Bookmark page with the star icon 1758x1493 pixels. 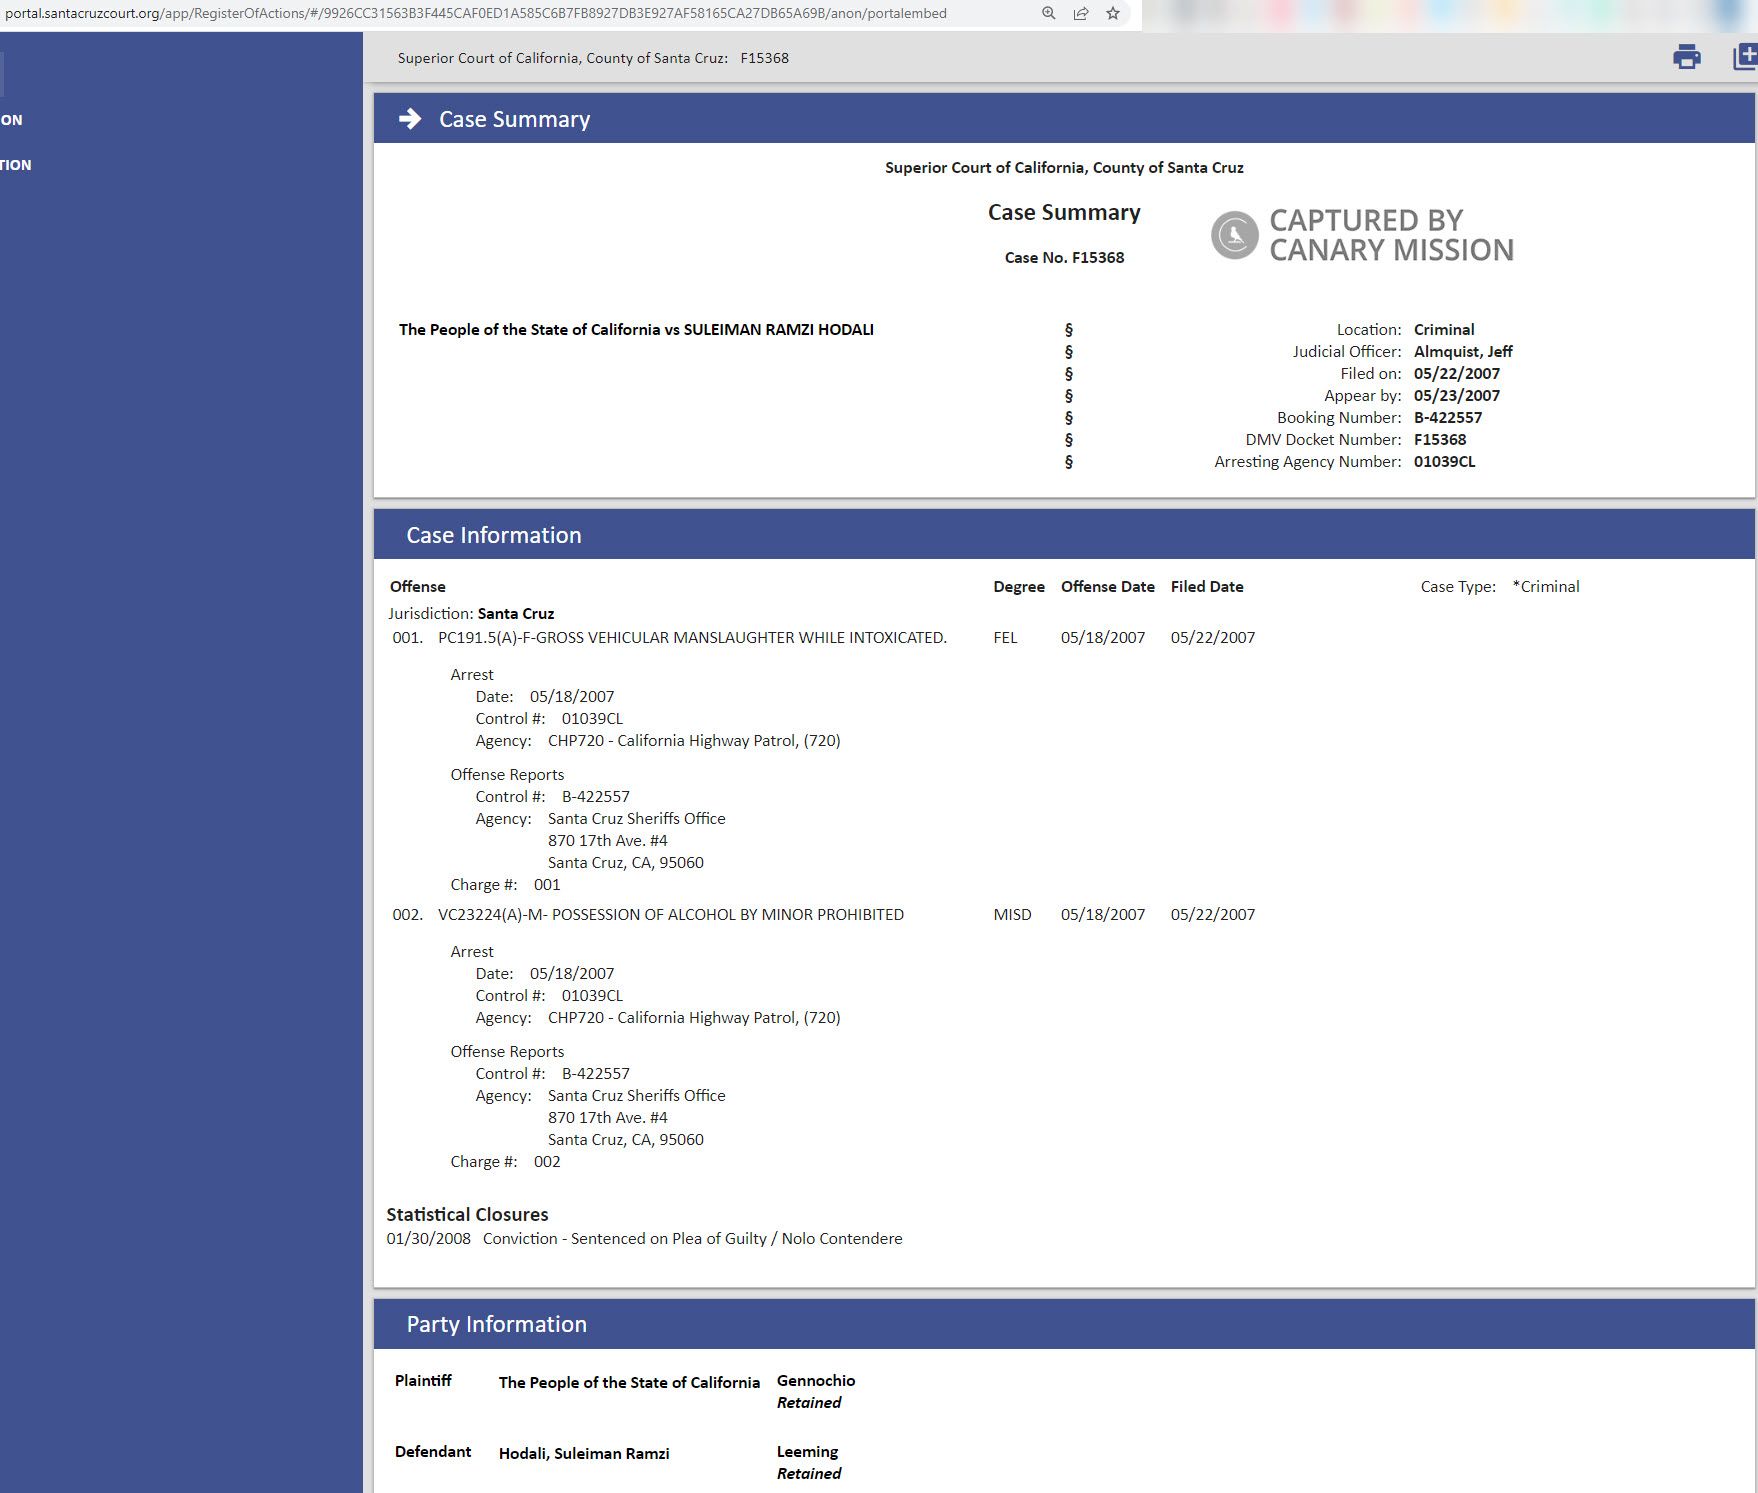[1113, 14]
